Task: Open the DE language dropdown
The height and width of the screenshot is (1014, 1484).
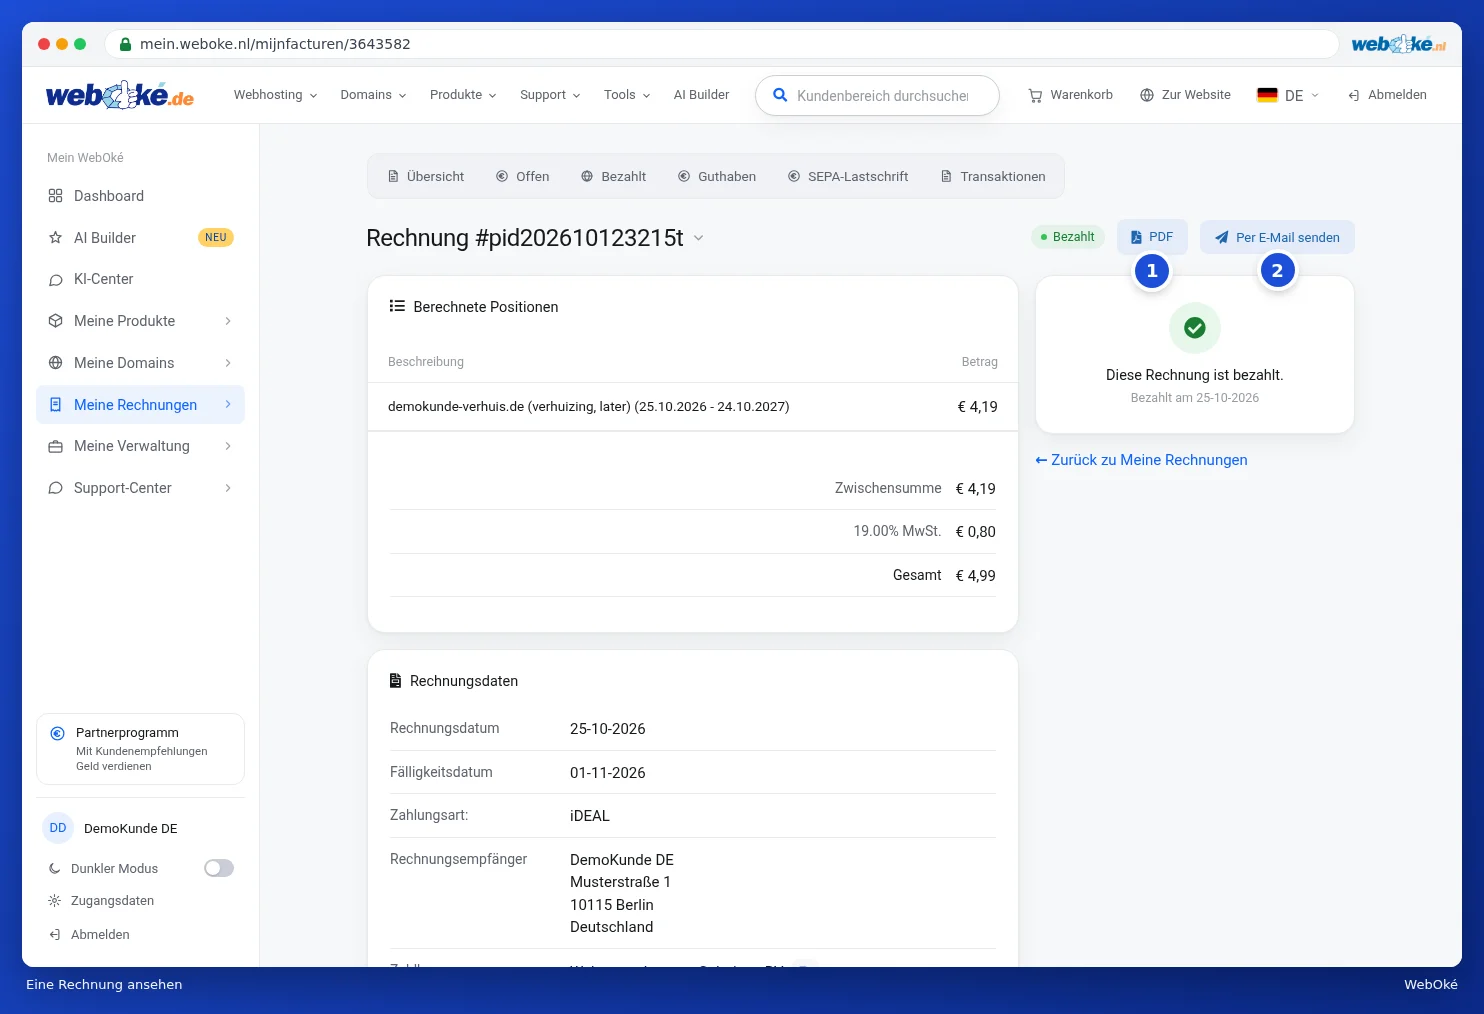Action: coord(1288,95)
